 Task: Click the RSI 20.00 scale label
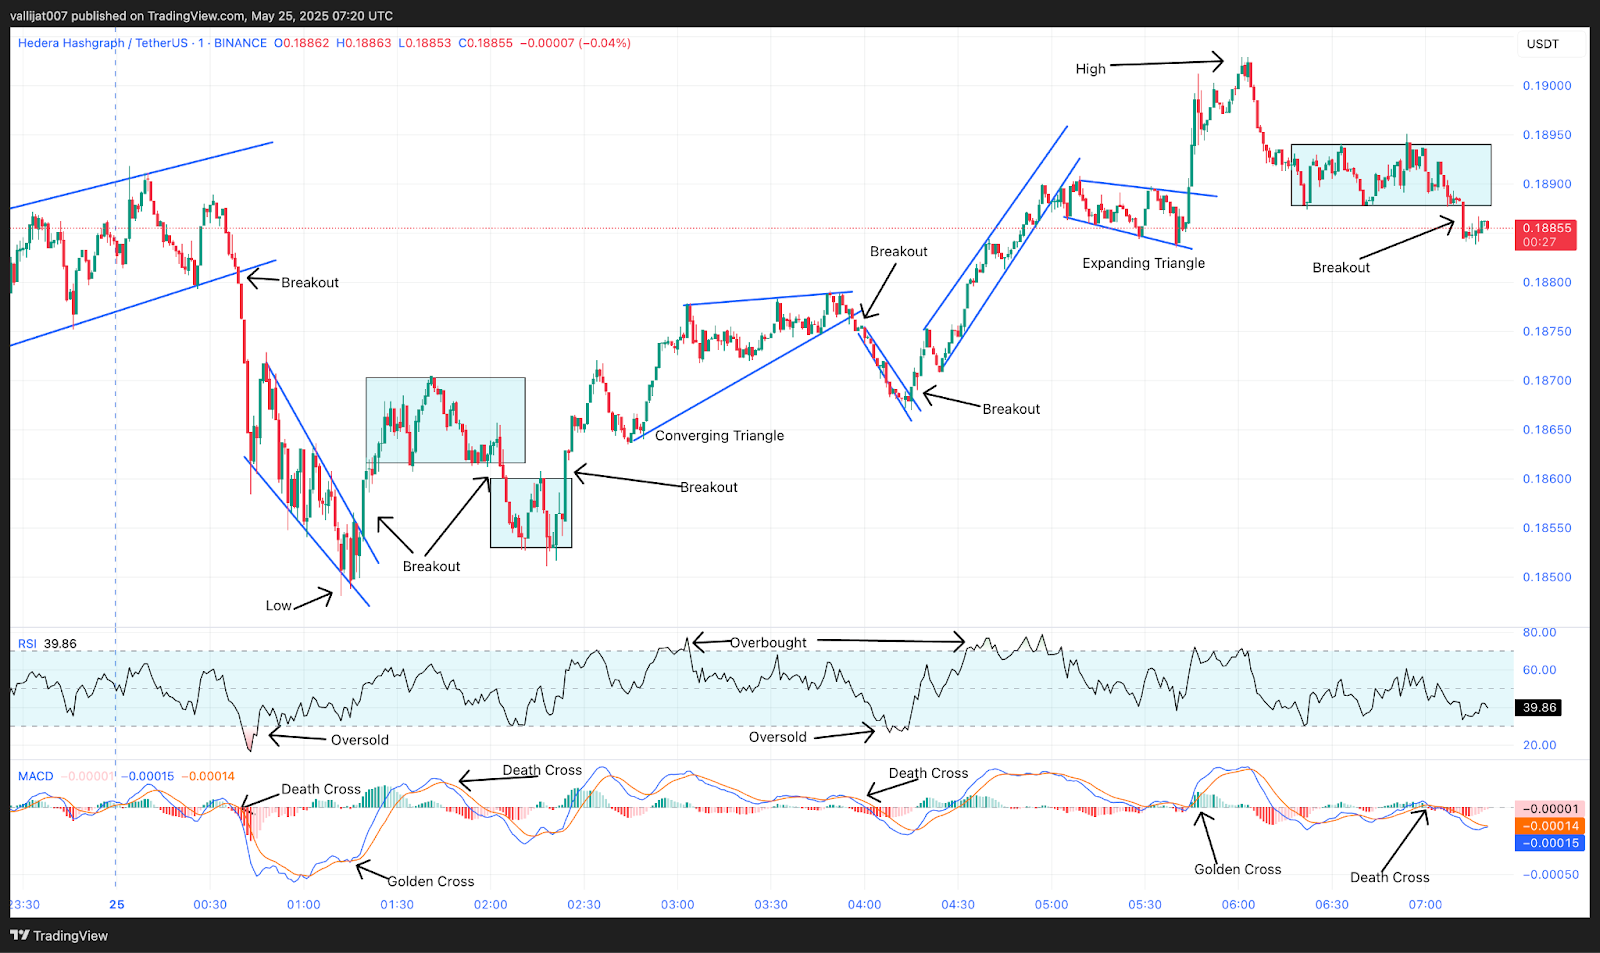1539,745
